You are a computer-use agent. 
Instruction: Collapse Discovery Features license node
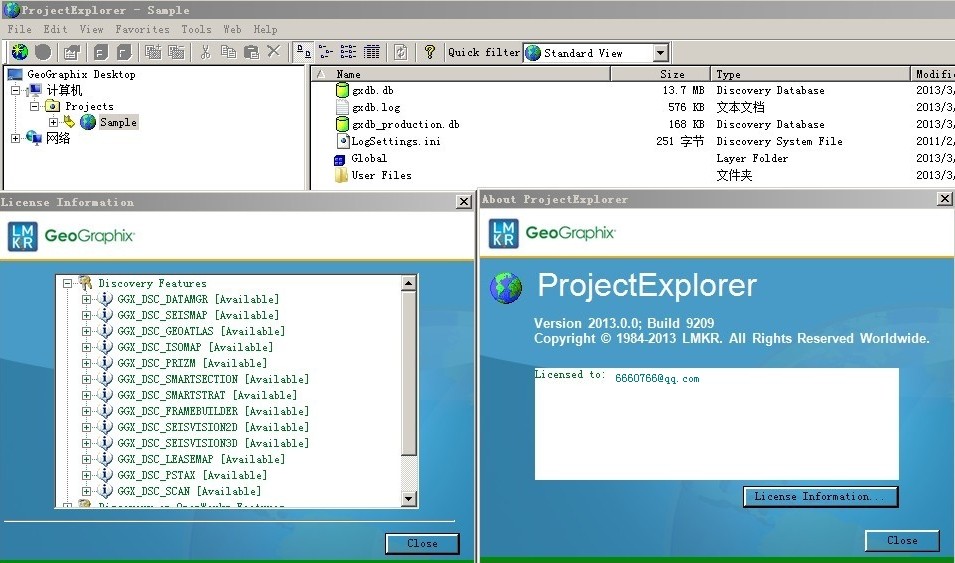67,283
